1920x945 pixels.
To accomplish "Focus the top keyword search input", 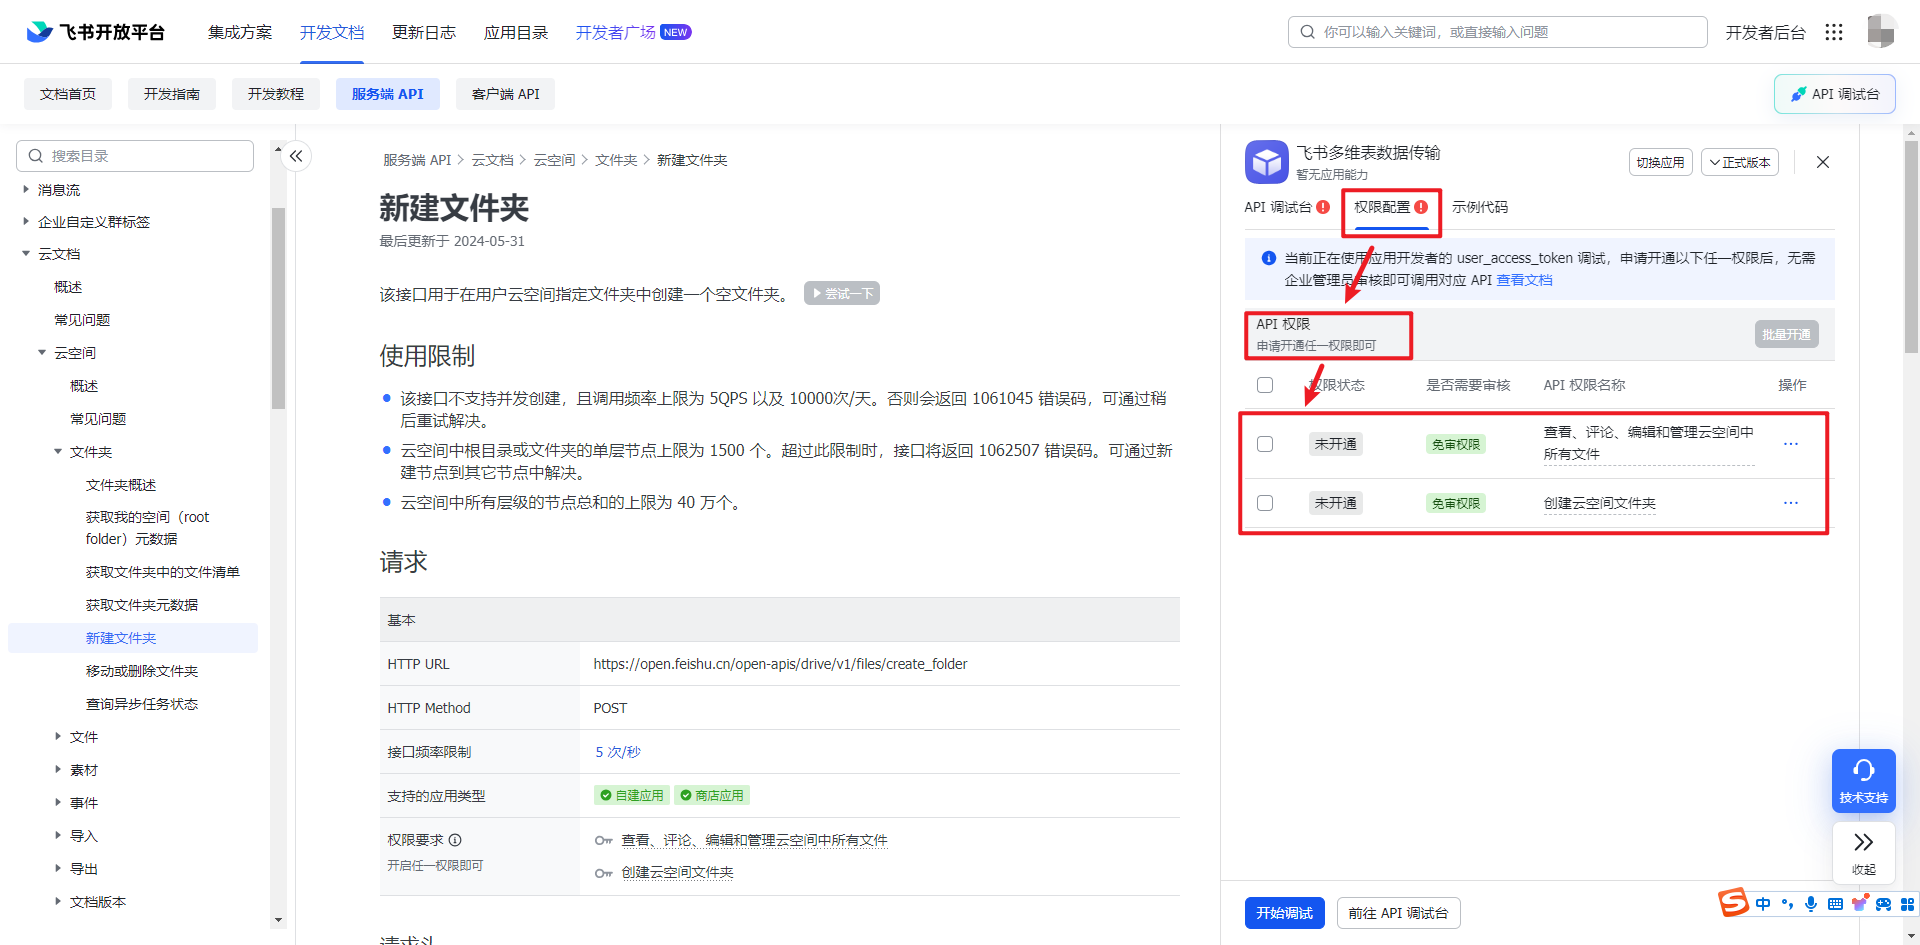I will pyautogui.click(x=1497, y=32).
